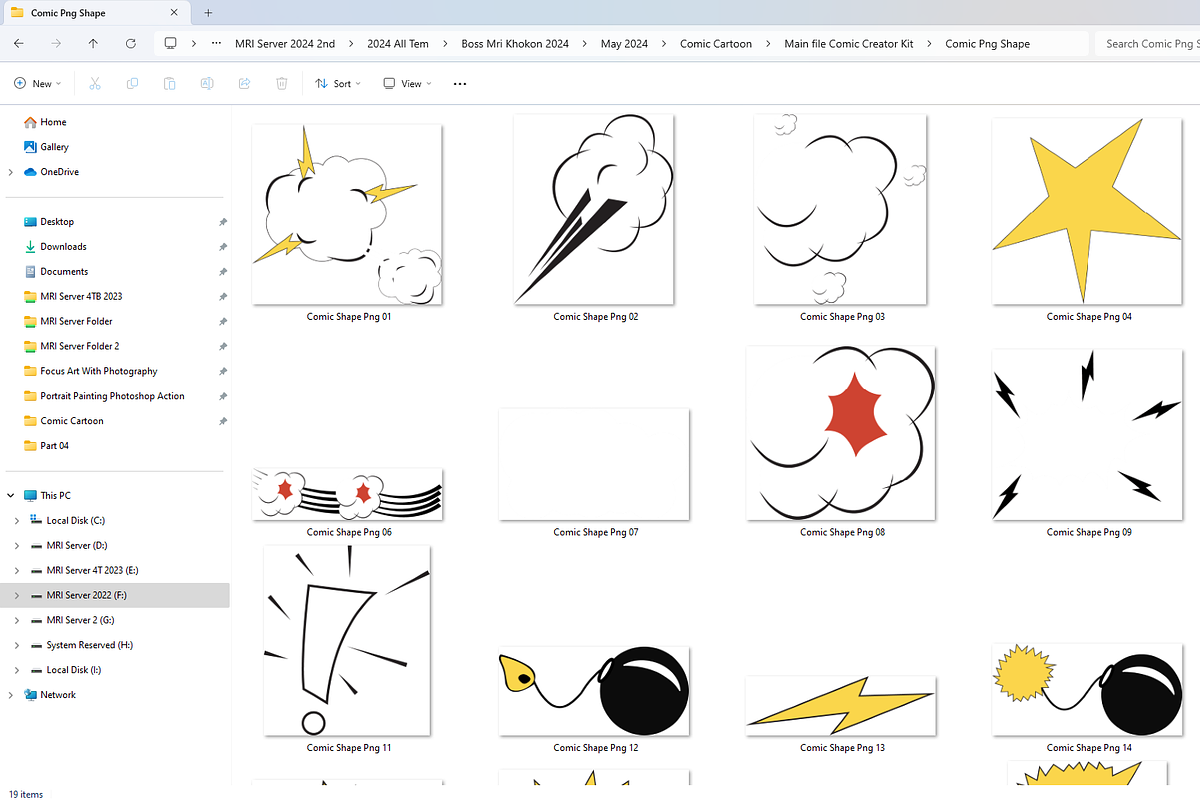The image size is (1200, 800).
Task: Open Part 04 folder in sidebar
Action: coord(46,446)
